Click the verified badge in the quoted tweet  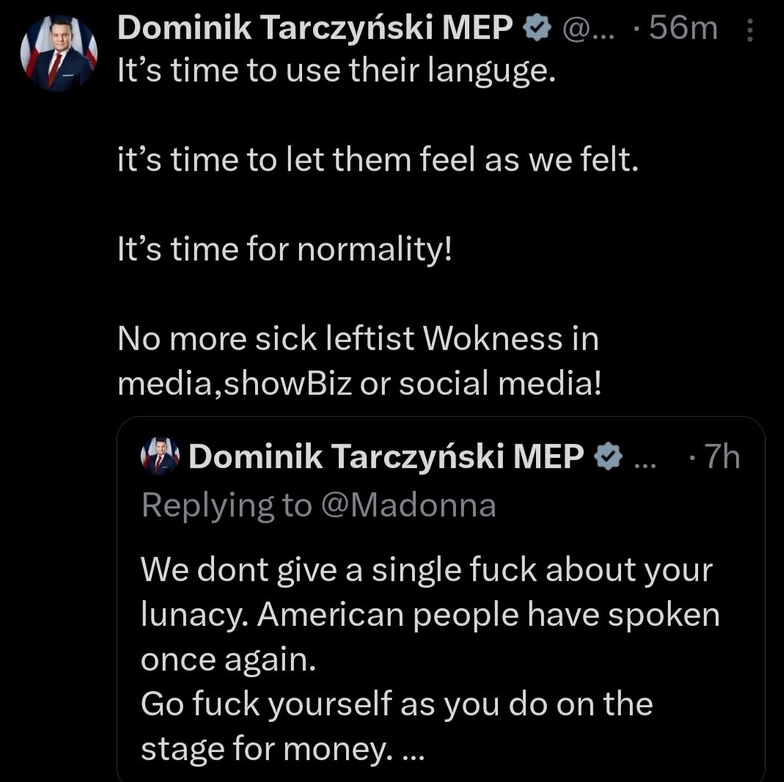tap(606, 457)
